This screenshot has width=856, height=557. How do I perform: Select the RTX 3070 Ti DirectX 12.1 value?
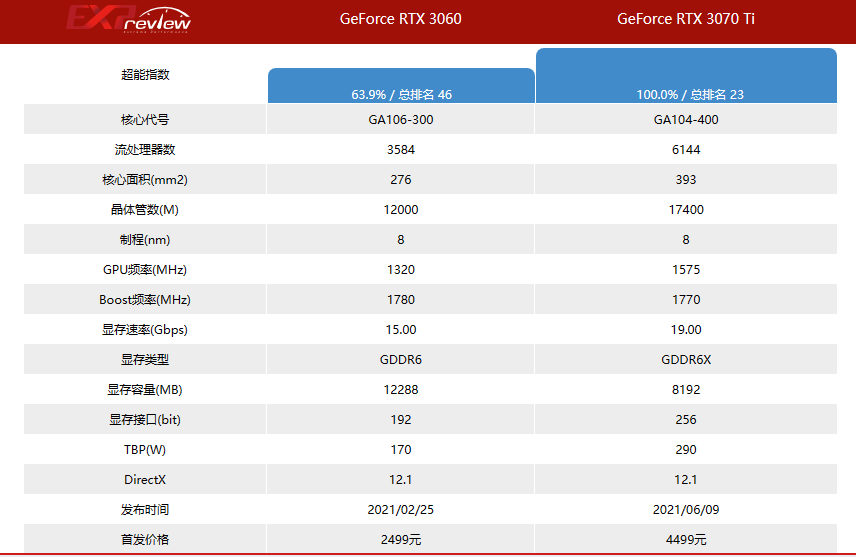click(x=686, y=480)
